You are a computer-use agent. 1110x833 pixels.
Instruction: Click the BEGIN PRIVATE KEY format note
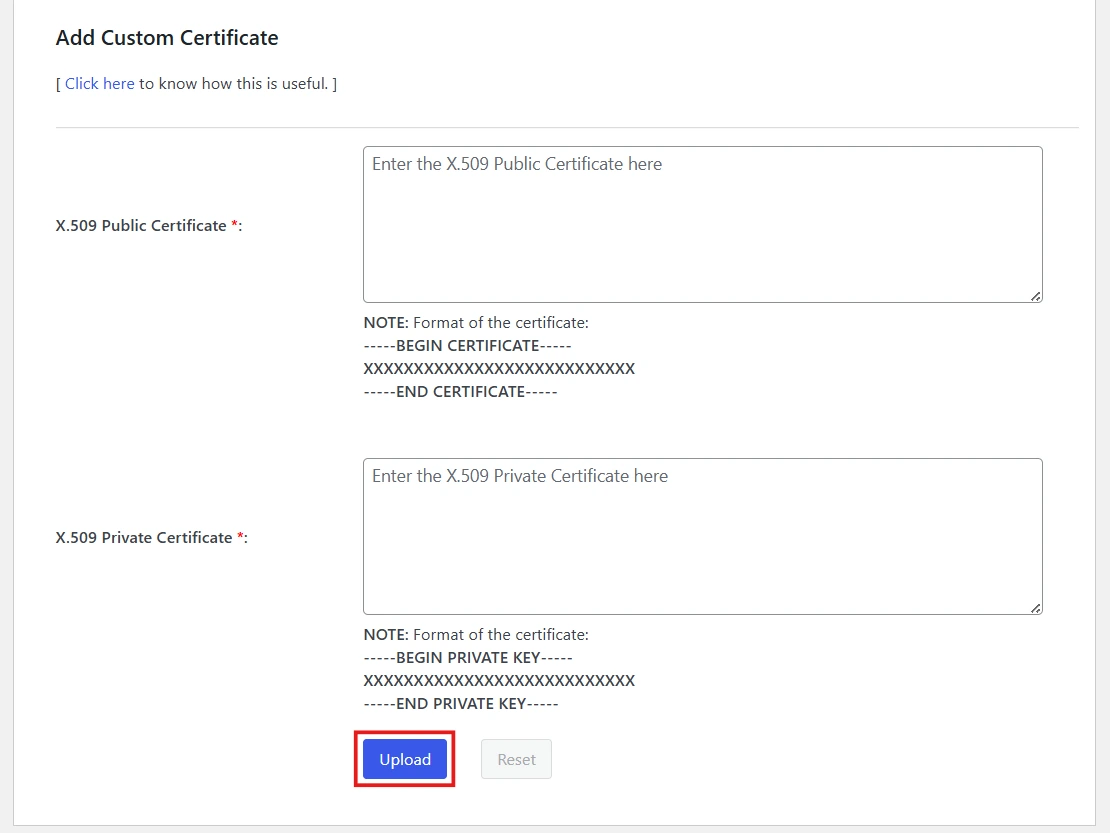pyautogui.click(x=468, y=657)
